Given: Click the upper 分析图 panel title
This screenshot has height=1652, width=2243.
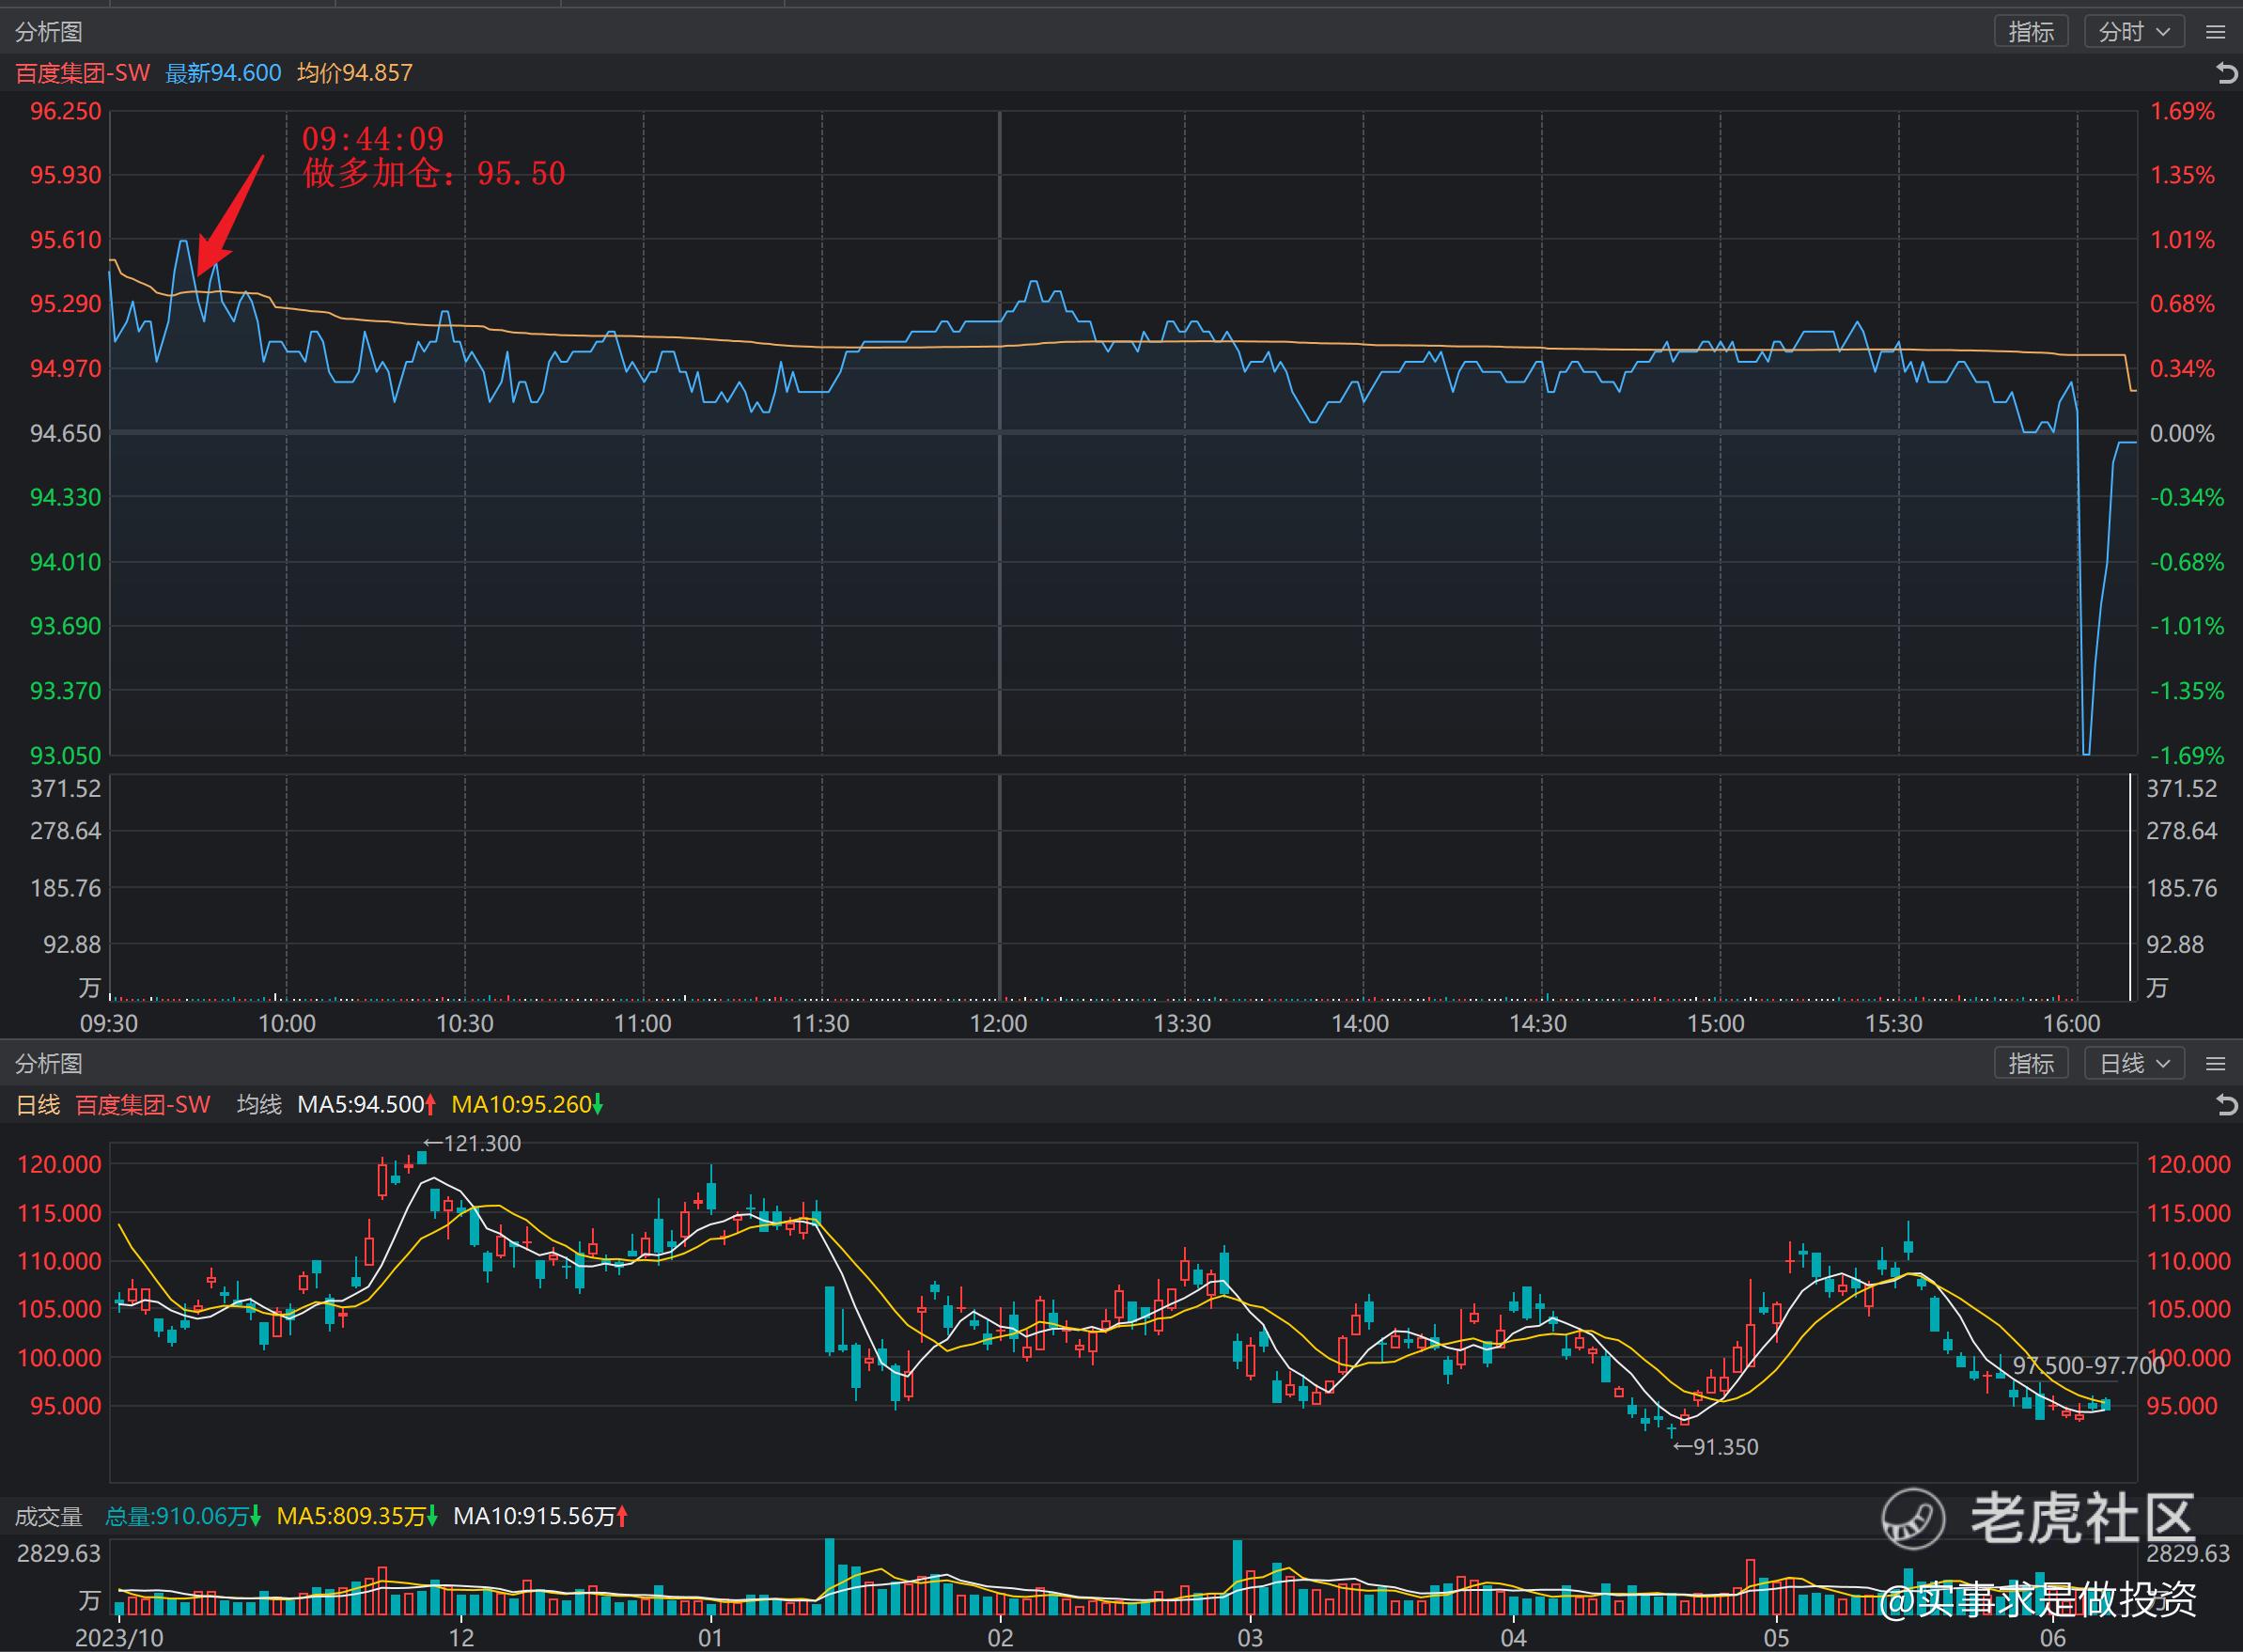Looking at the screenshot, I should pos(48,32).
